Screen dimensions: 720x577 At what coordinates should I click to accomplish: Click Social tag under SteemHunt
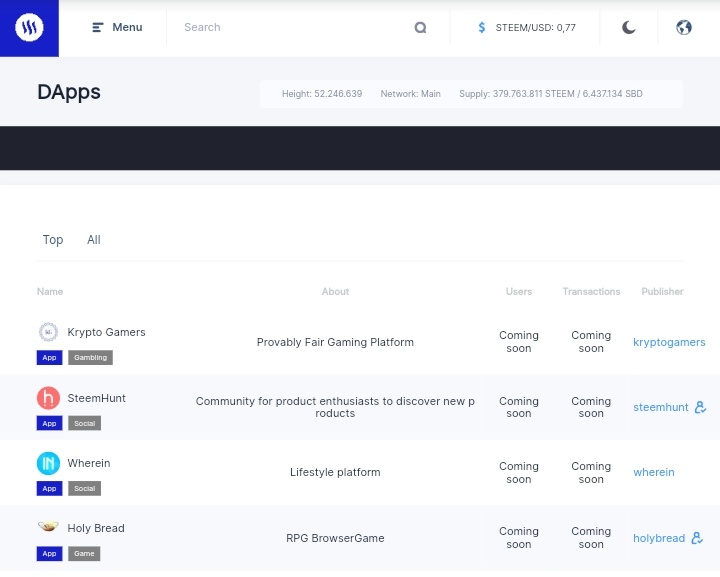pos(84,423)
